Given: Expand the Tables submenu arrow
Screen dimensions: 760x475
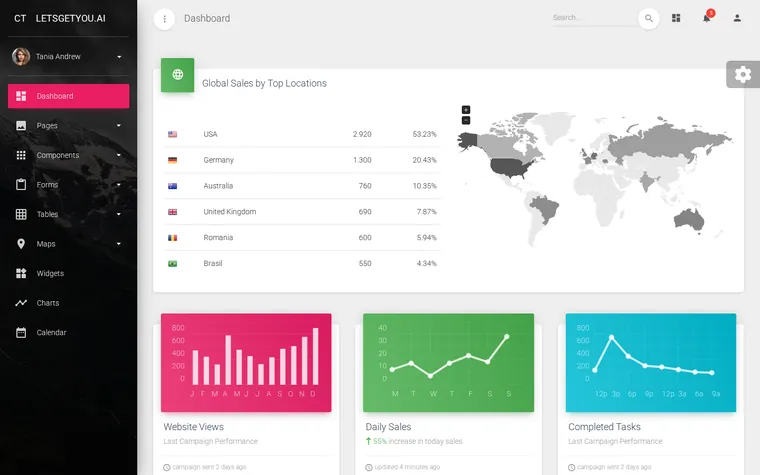Looking at the screenshot, I should tap(119, 214).
